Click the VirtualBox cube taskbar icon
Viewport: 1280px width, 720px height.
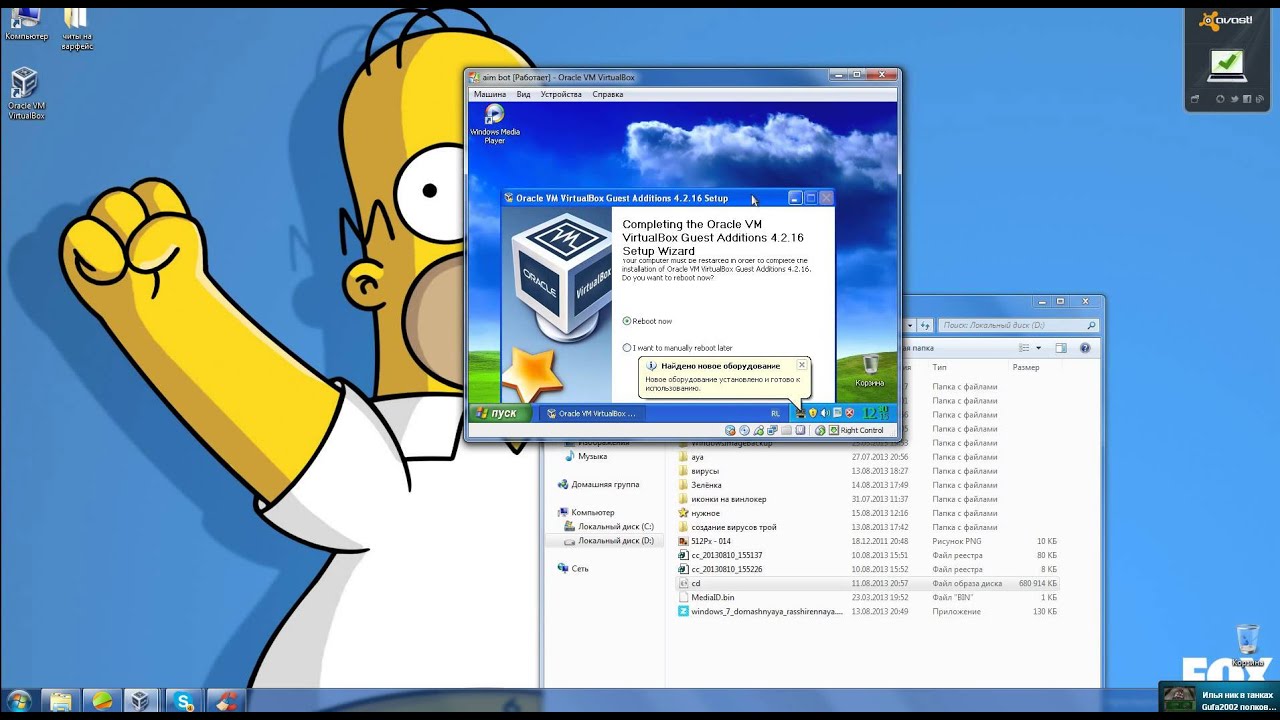[141, 701]
